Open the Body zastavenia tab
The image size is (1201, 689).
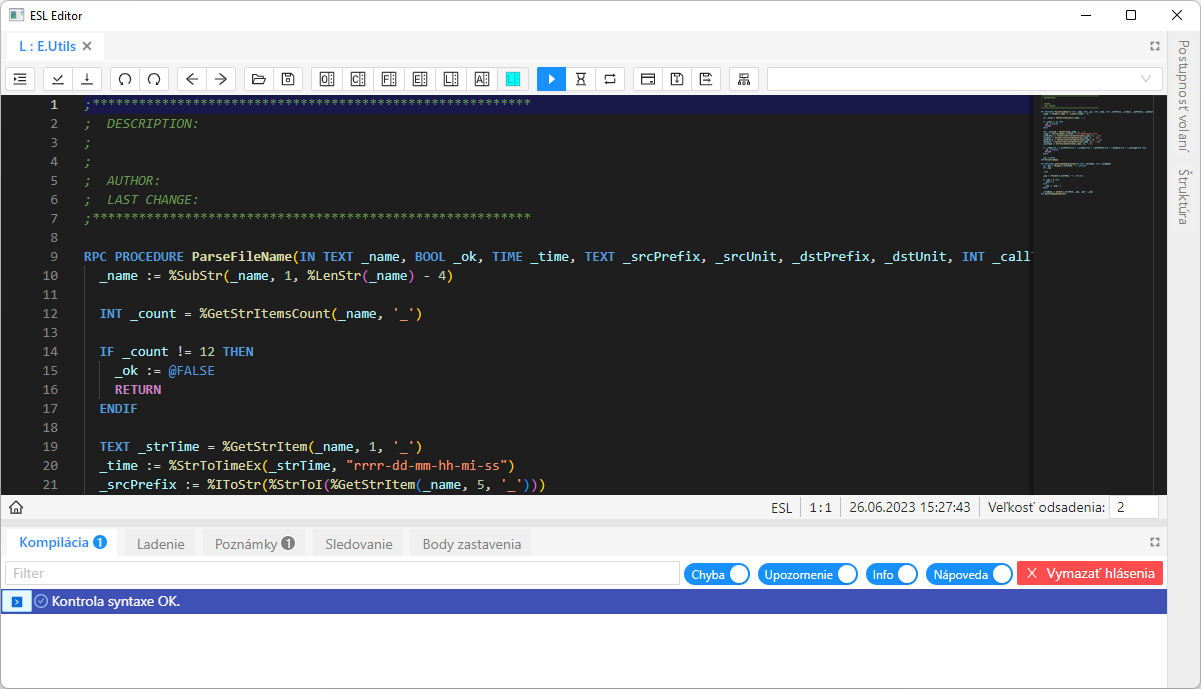coord(471,544)
